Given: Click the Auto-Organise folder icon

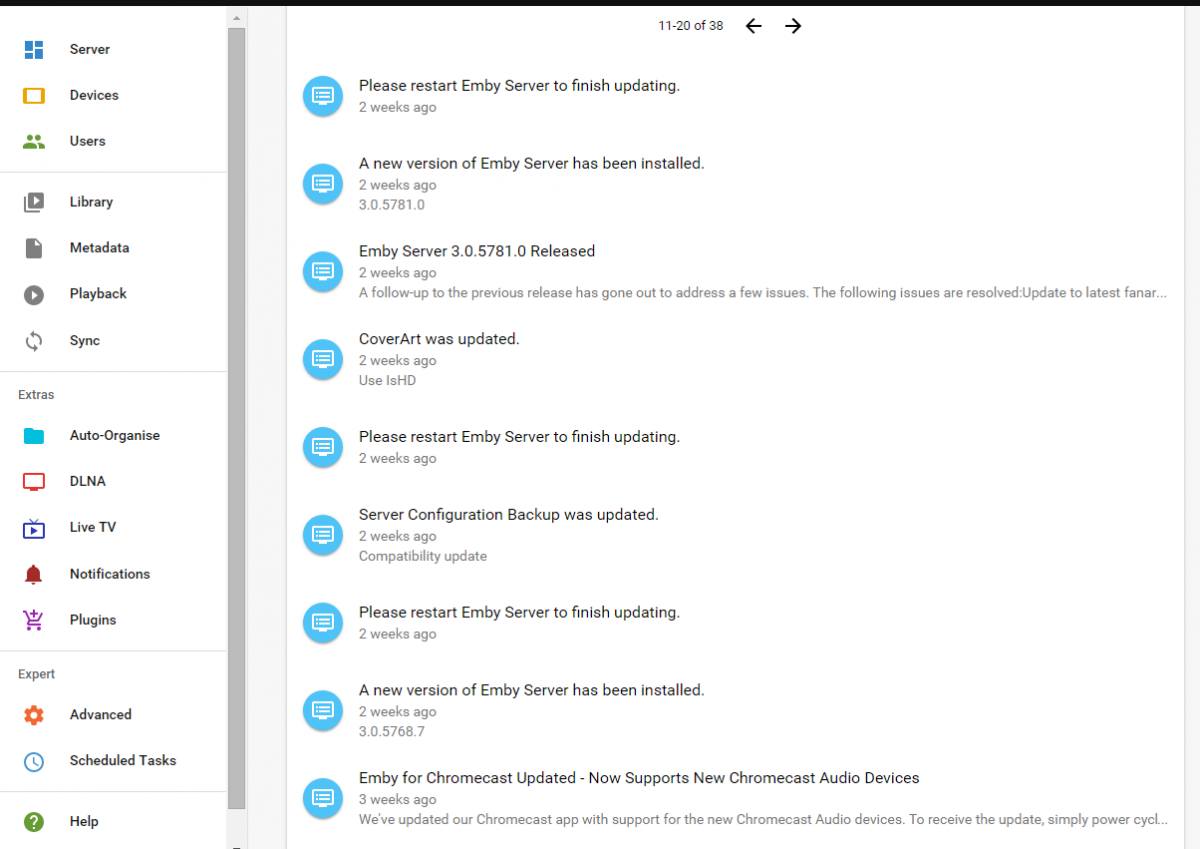Looking at the screenshot, I should pos(34,435).
